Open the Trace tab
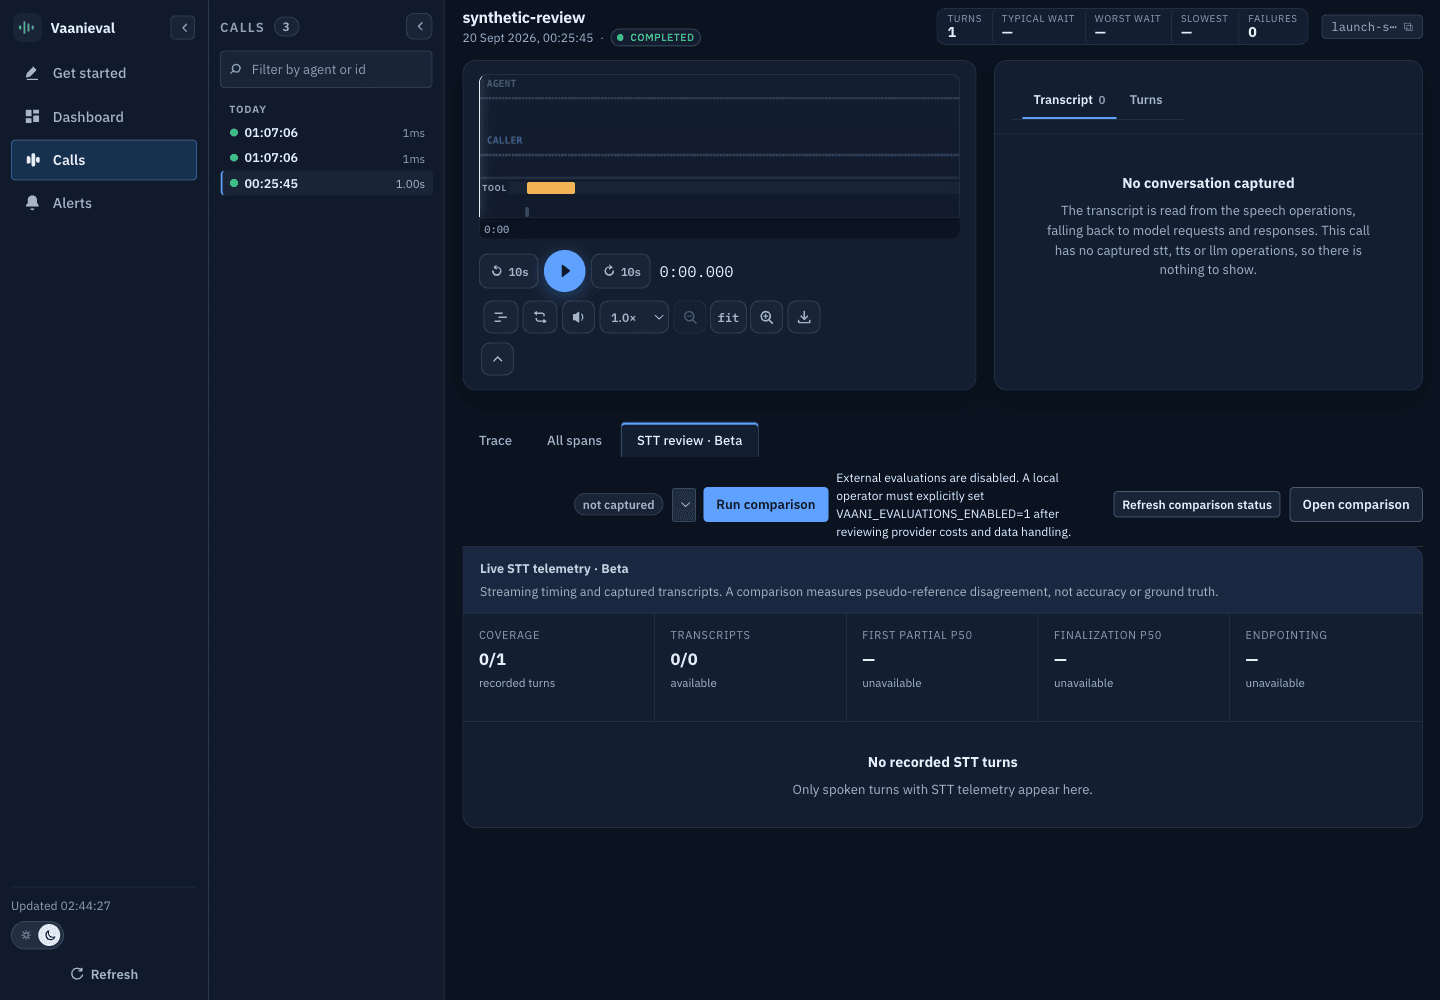This screenshot has height=1000, width=1440. pos(495,441)
